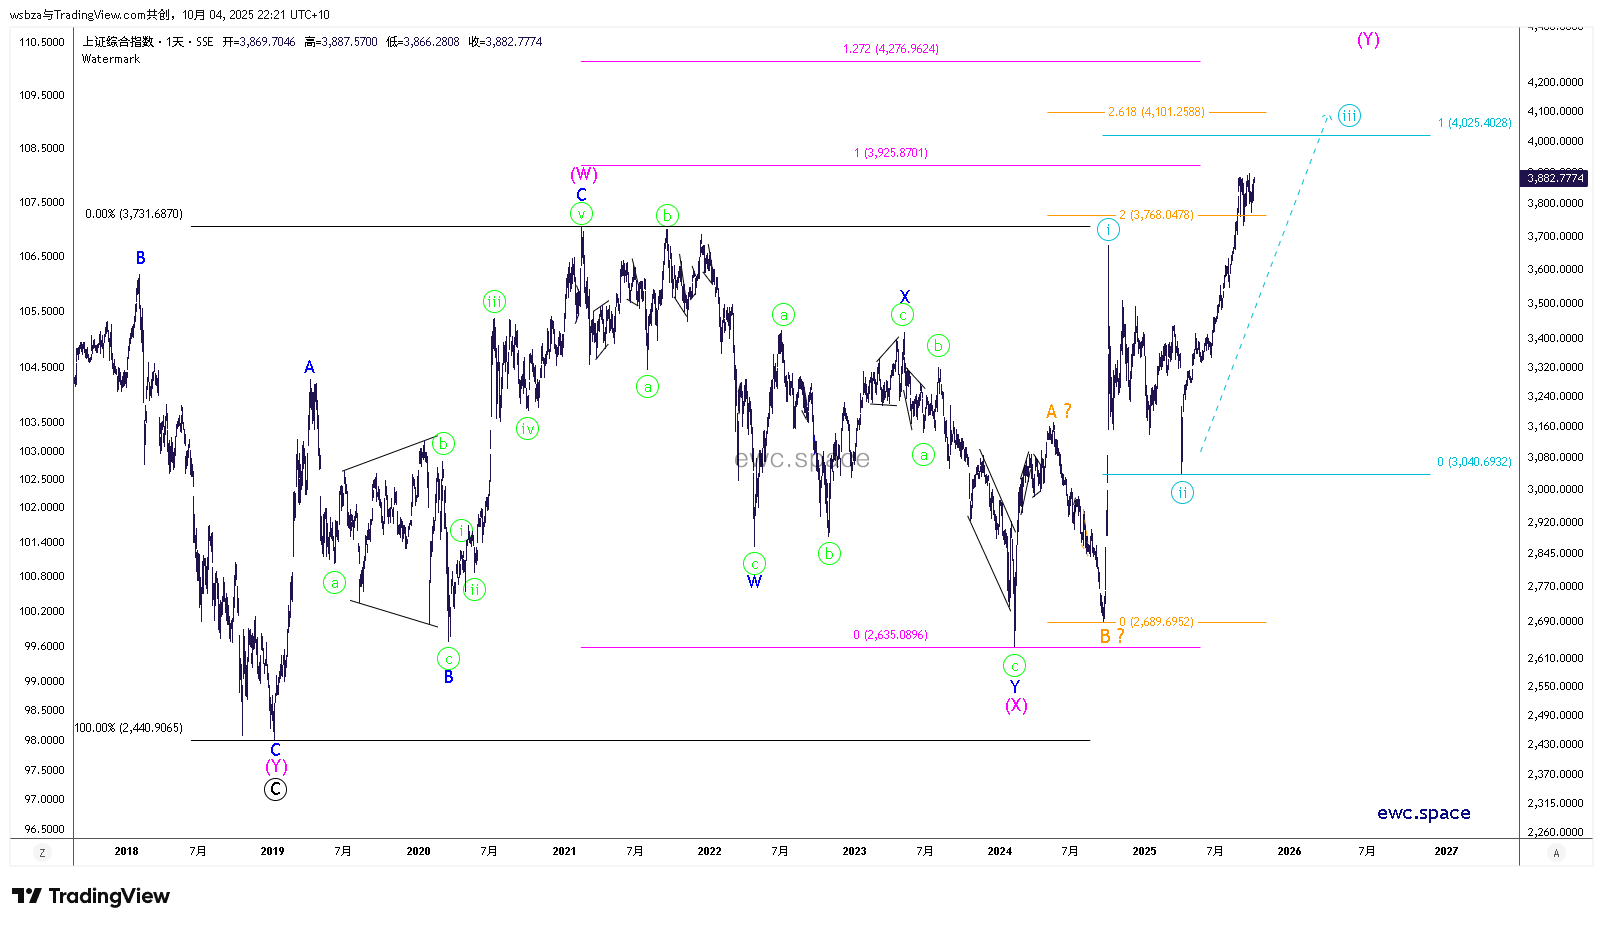Viewport: 1603px width, 926px height.
Task: Click 2025 on the time axis
Action: pos(1144,852)
